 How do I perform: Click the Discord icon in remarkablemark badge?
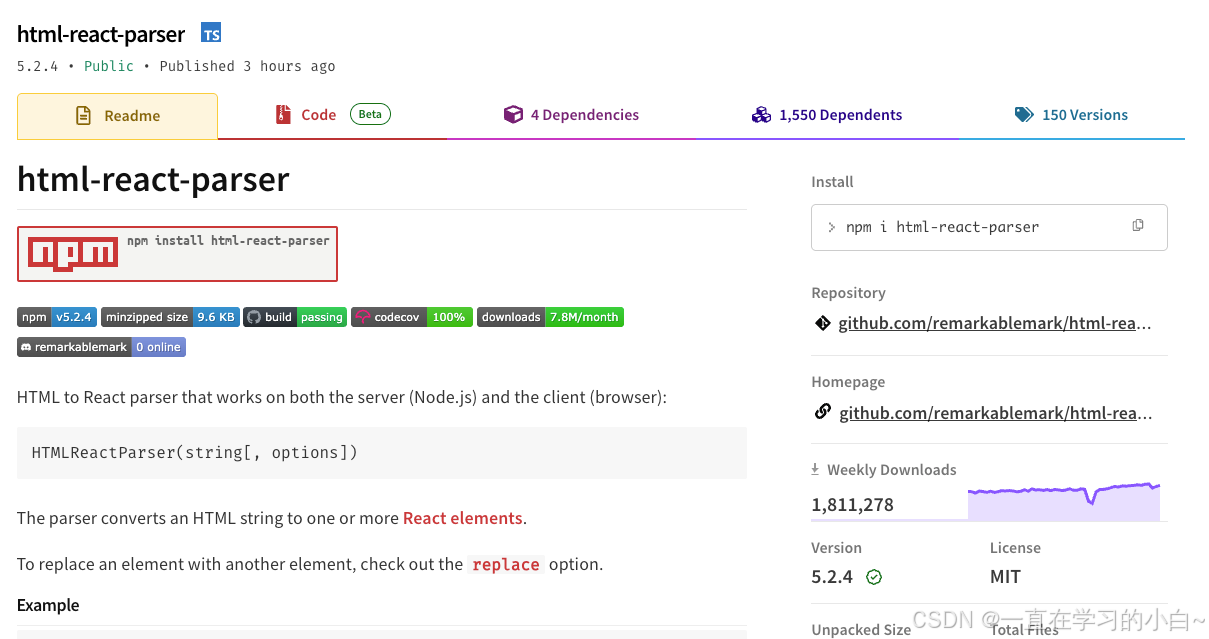tap(26, 347)
